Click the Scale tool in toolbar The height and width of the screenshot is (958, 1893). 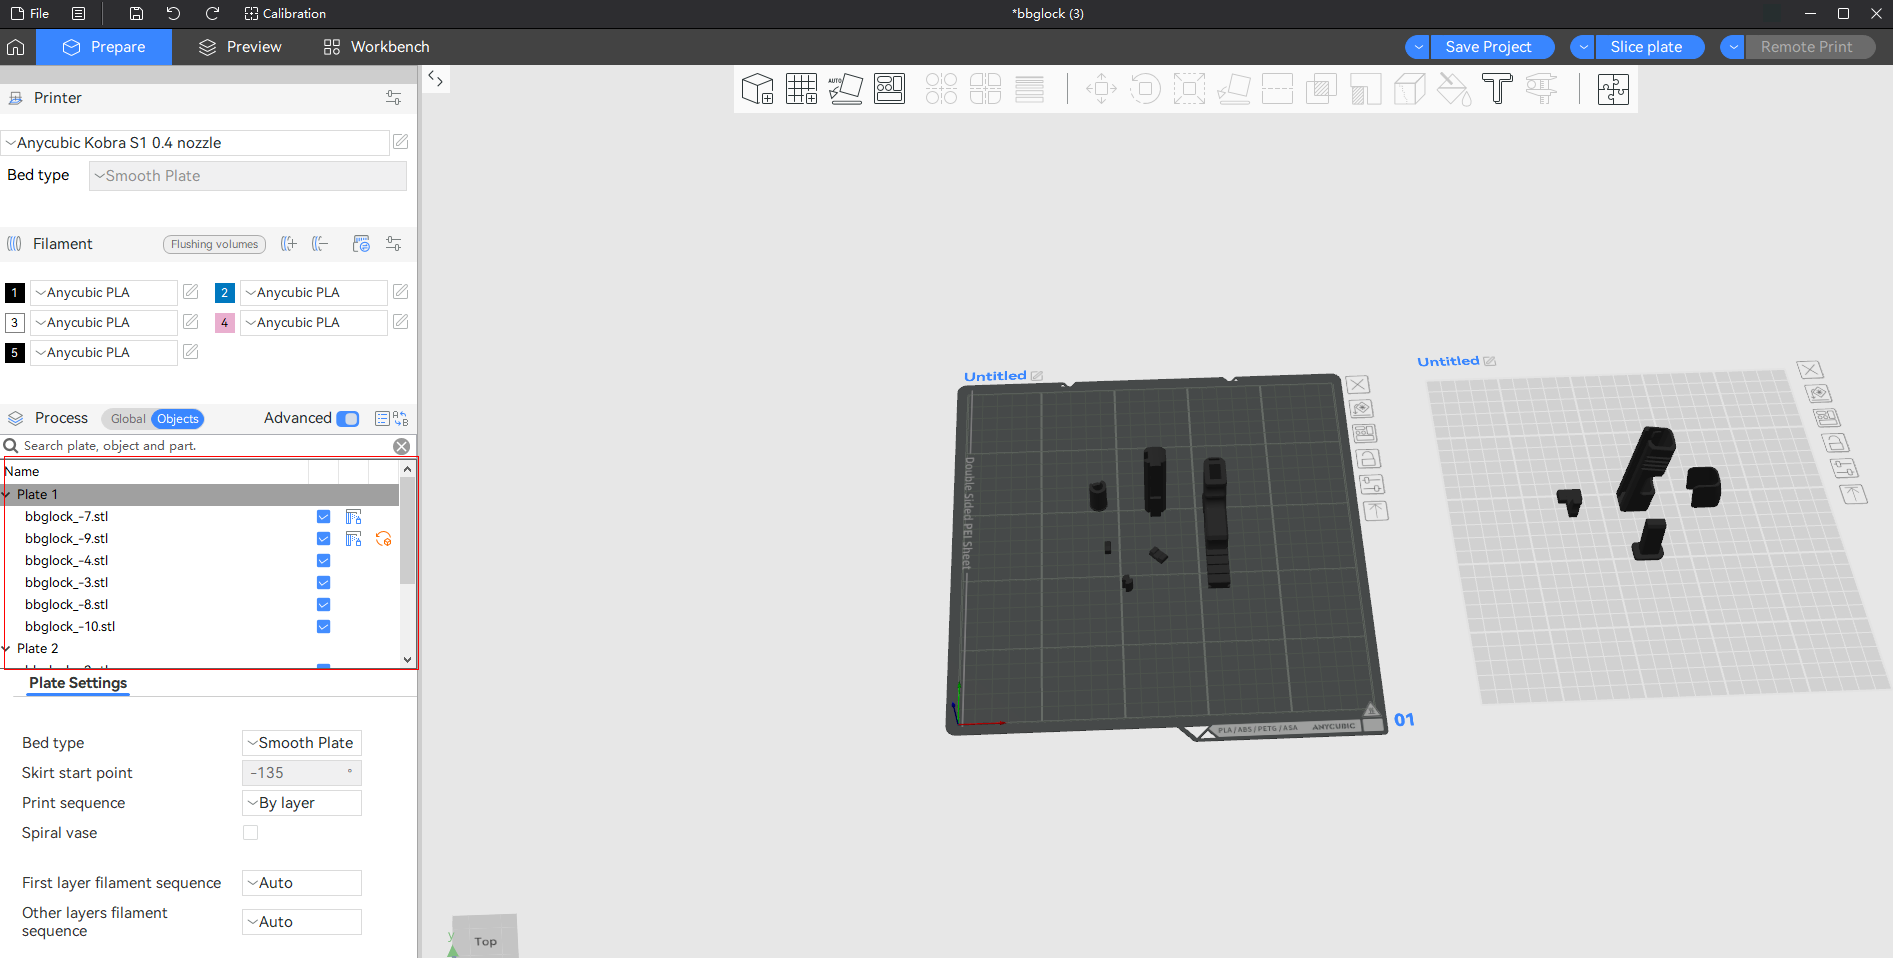click(1189, 89)
